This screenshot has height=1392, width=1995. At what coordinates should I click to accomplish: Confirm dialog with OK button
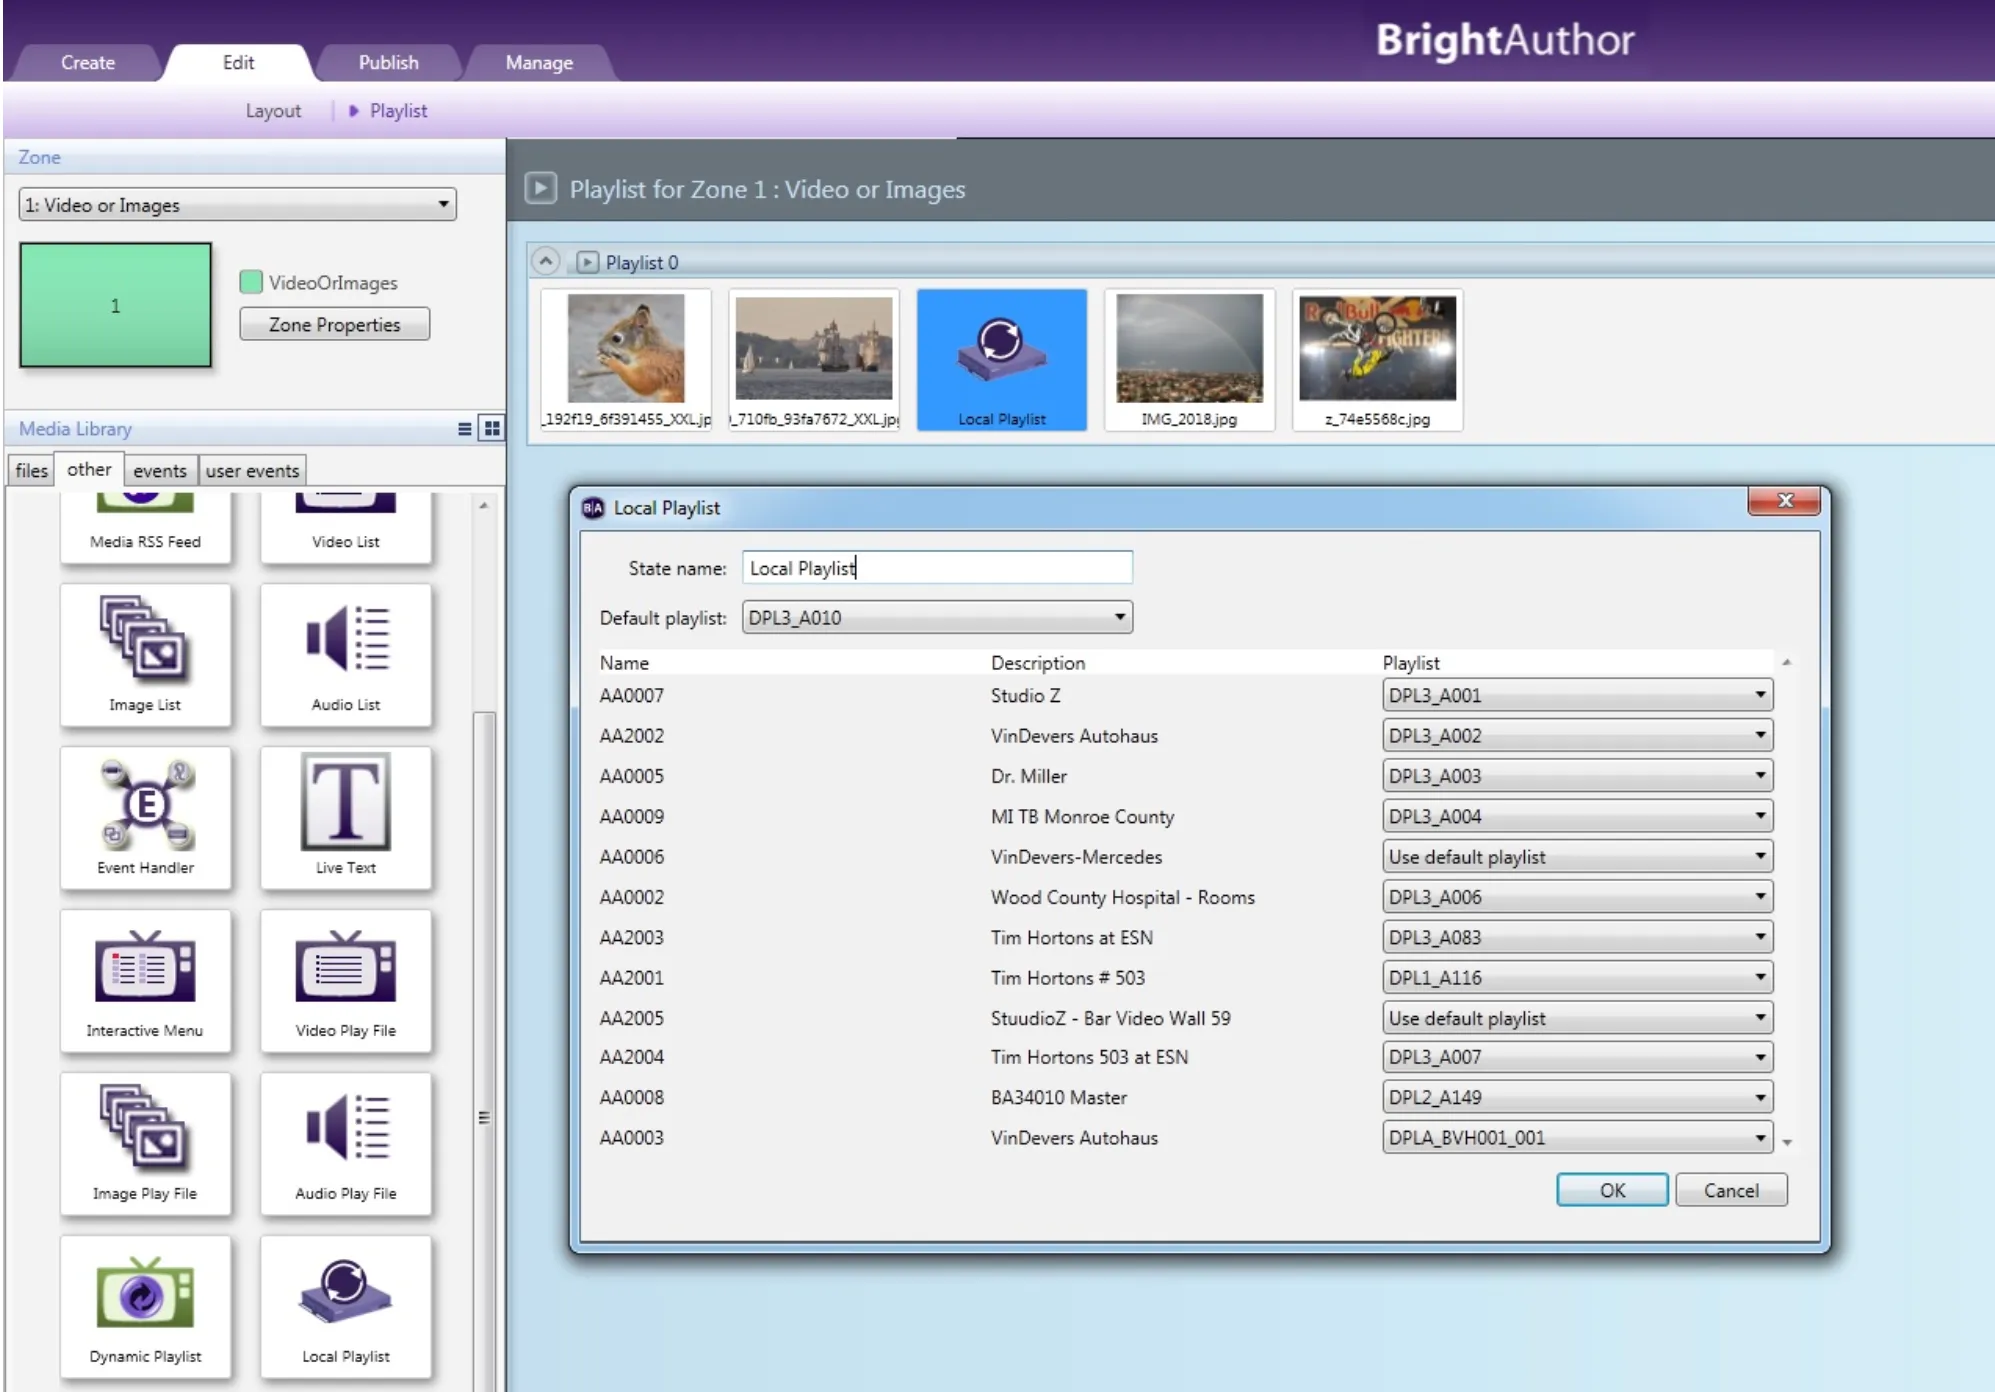(x=1612, y=1190)
